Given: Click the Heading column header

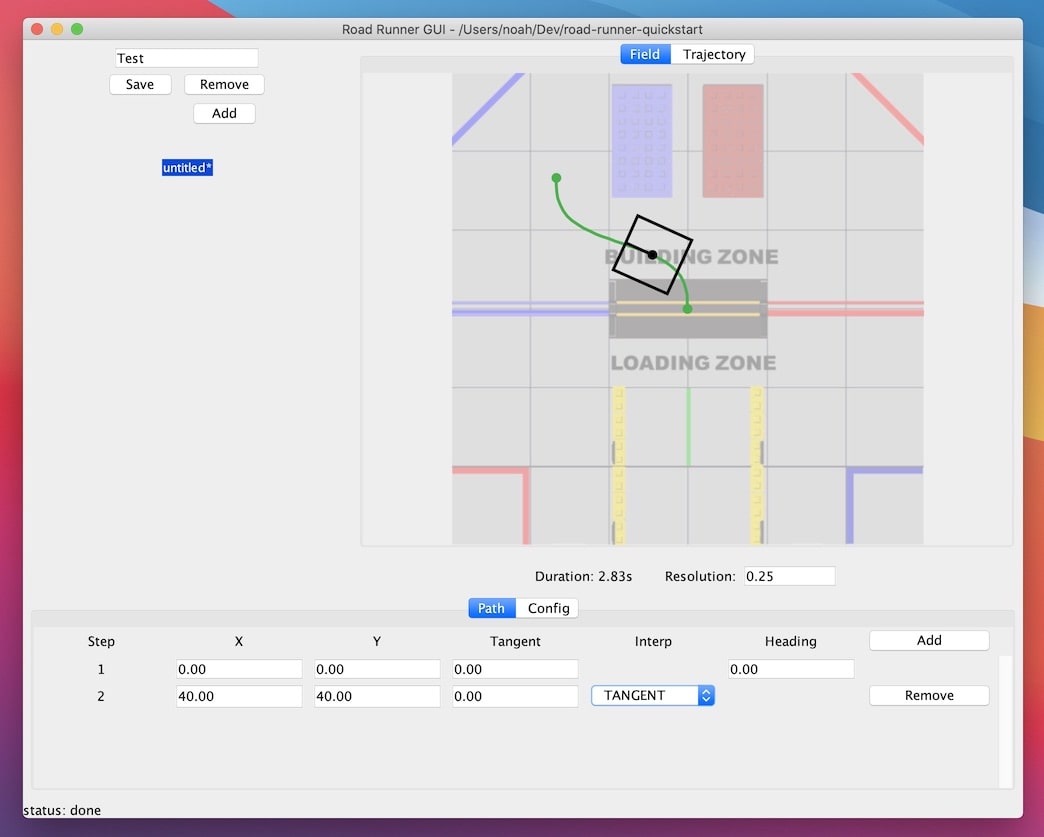Looking at the screenshot, I should [x=790, y=641].
